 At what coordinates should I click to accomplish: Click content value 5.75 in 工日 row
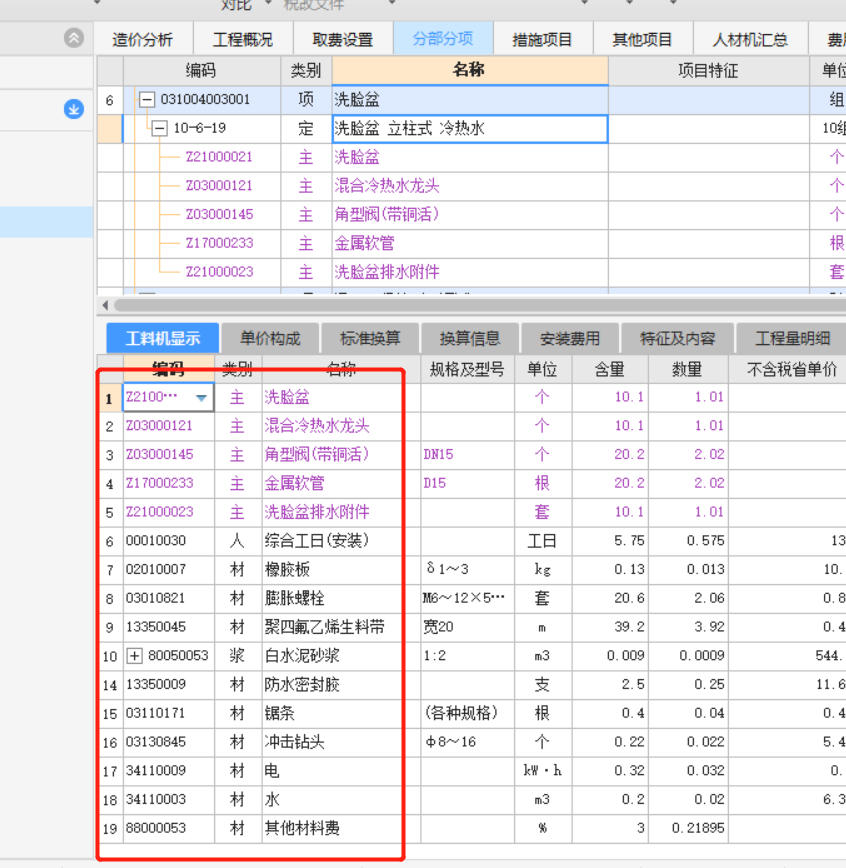pyautogui.click(x=630, y=541)
